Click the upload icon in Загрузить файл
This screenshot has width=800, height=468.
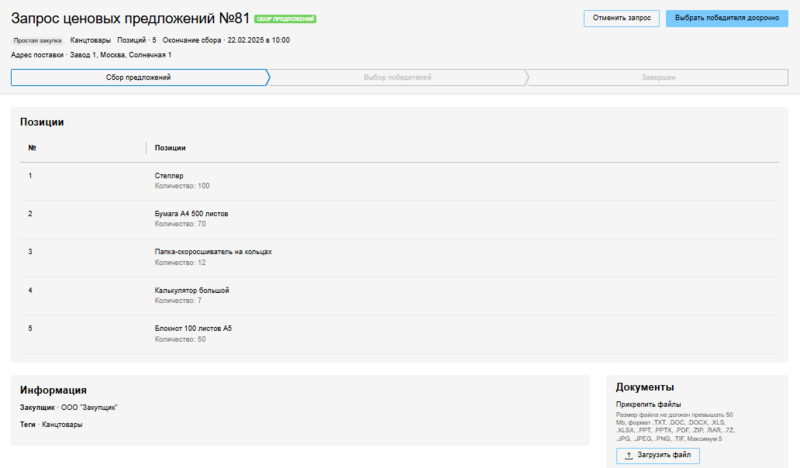[628, 456]
